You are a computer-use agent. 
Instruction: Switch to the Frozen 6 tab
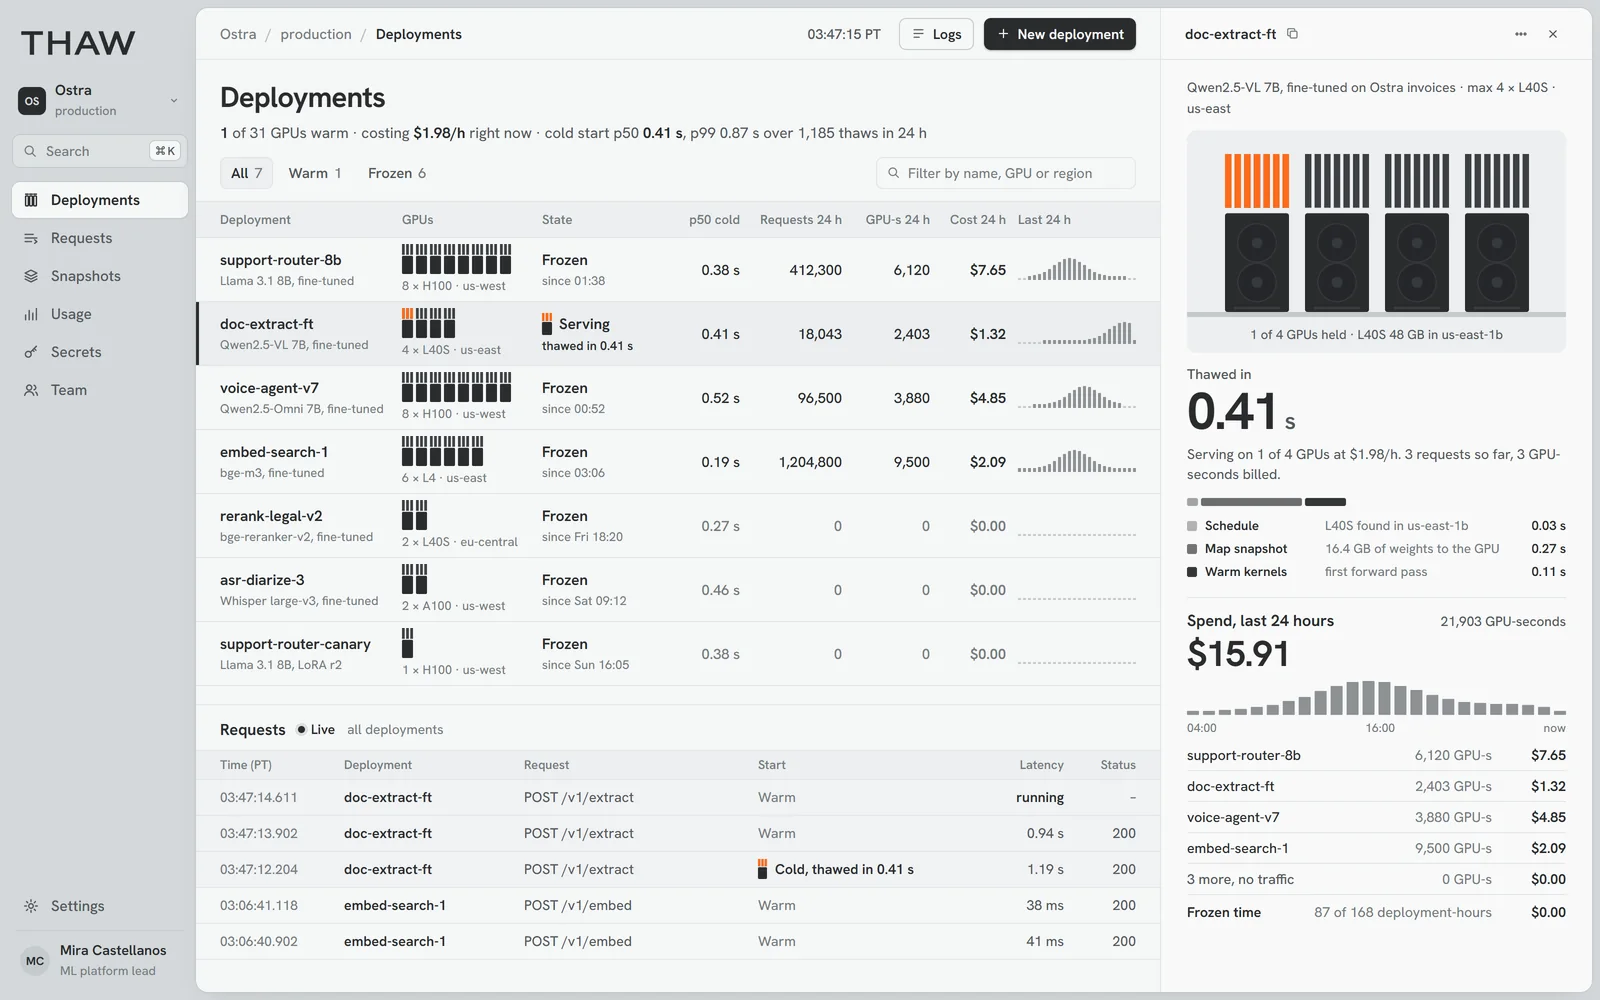397,173
